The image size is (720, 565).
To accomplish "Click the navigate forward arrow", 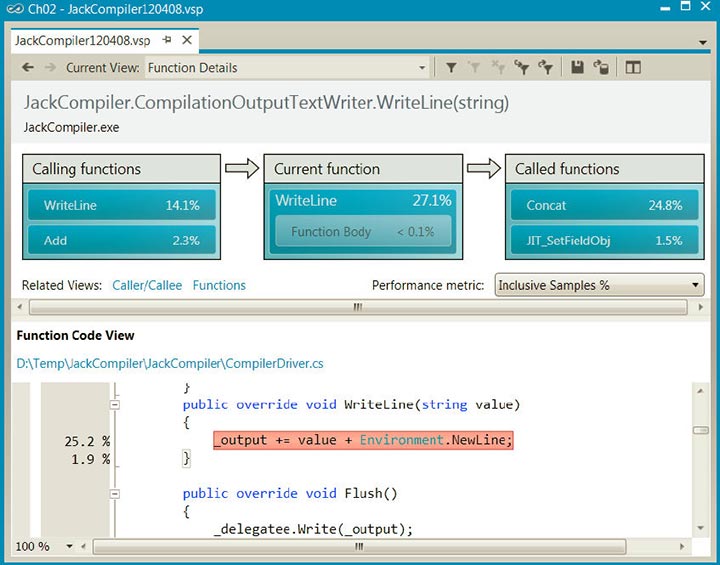I will pyautogui.click(x=50, y=68).
